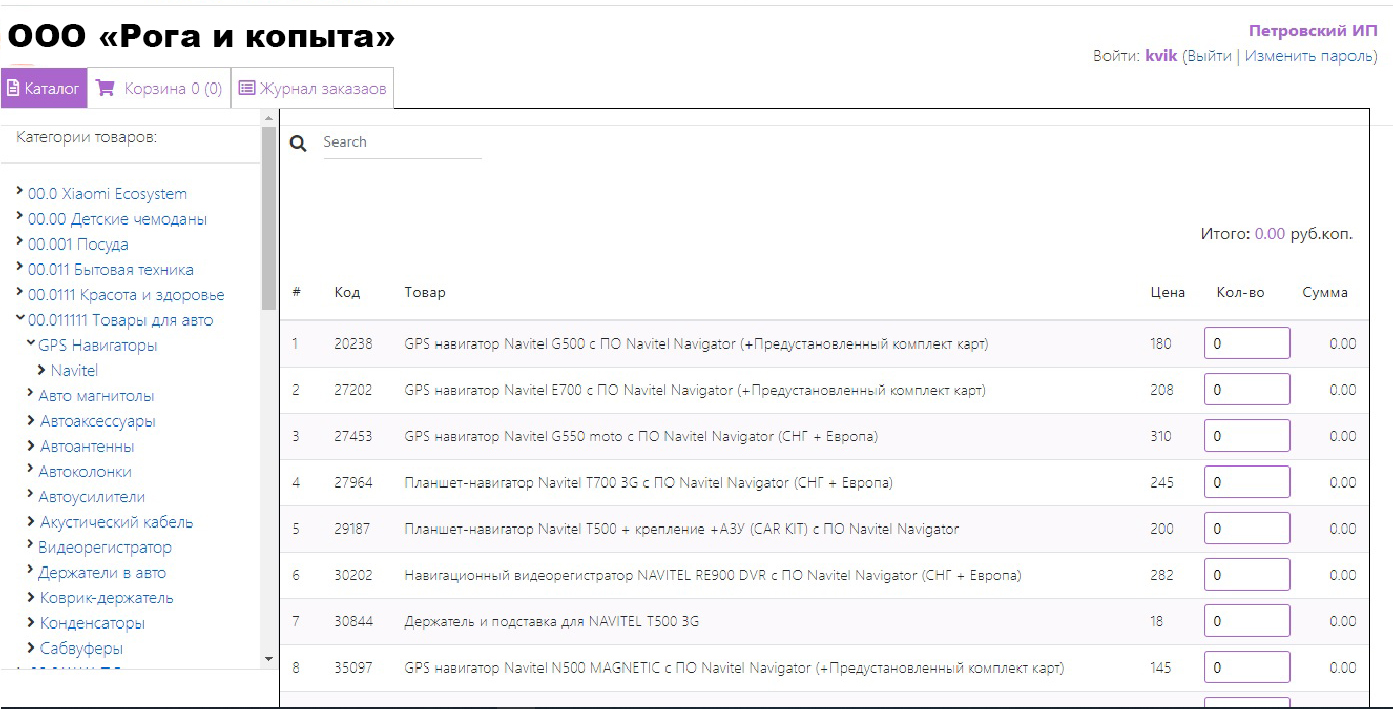This screenshot has width=1393, height=709.
Task: Click the shopping cart icon in Корзина tab
Action: click(x=105, y=88)
